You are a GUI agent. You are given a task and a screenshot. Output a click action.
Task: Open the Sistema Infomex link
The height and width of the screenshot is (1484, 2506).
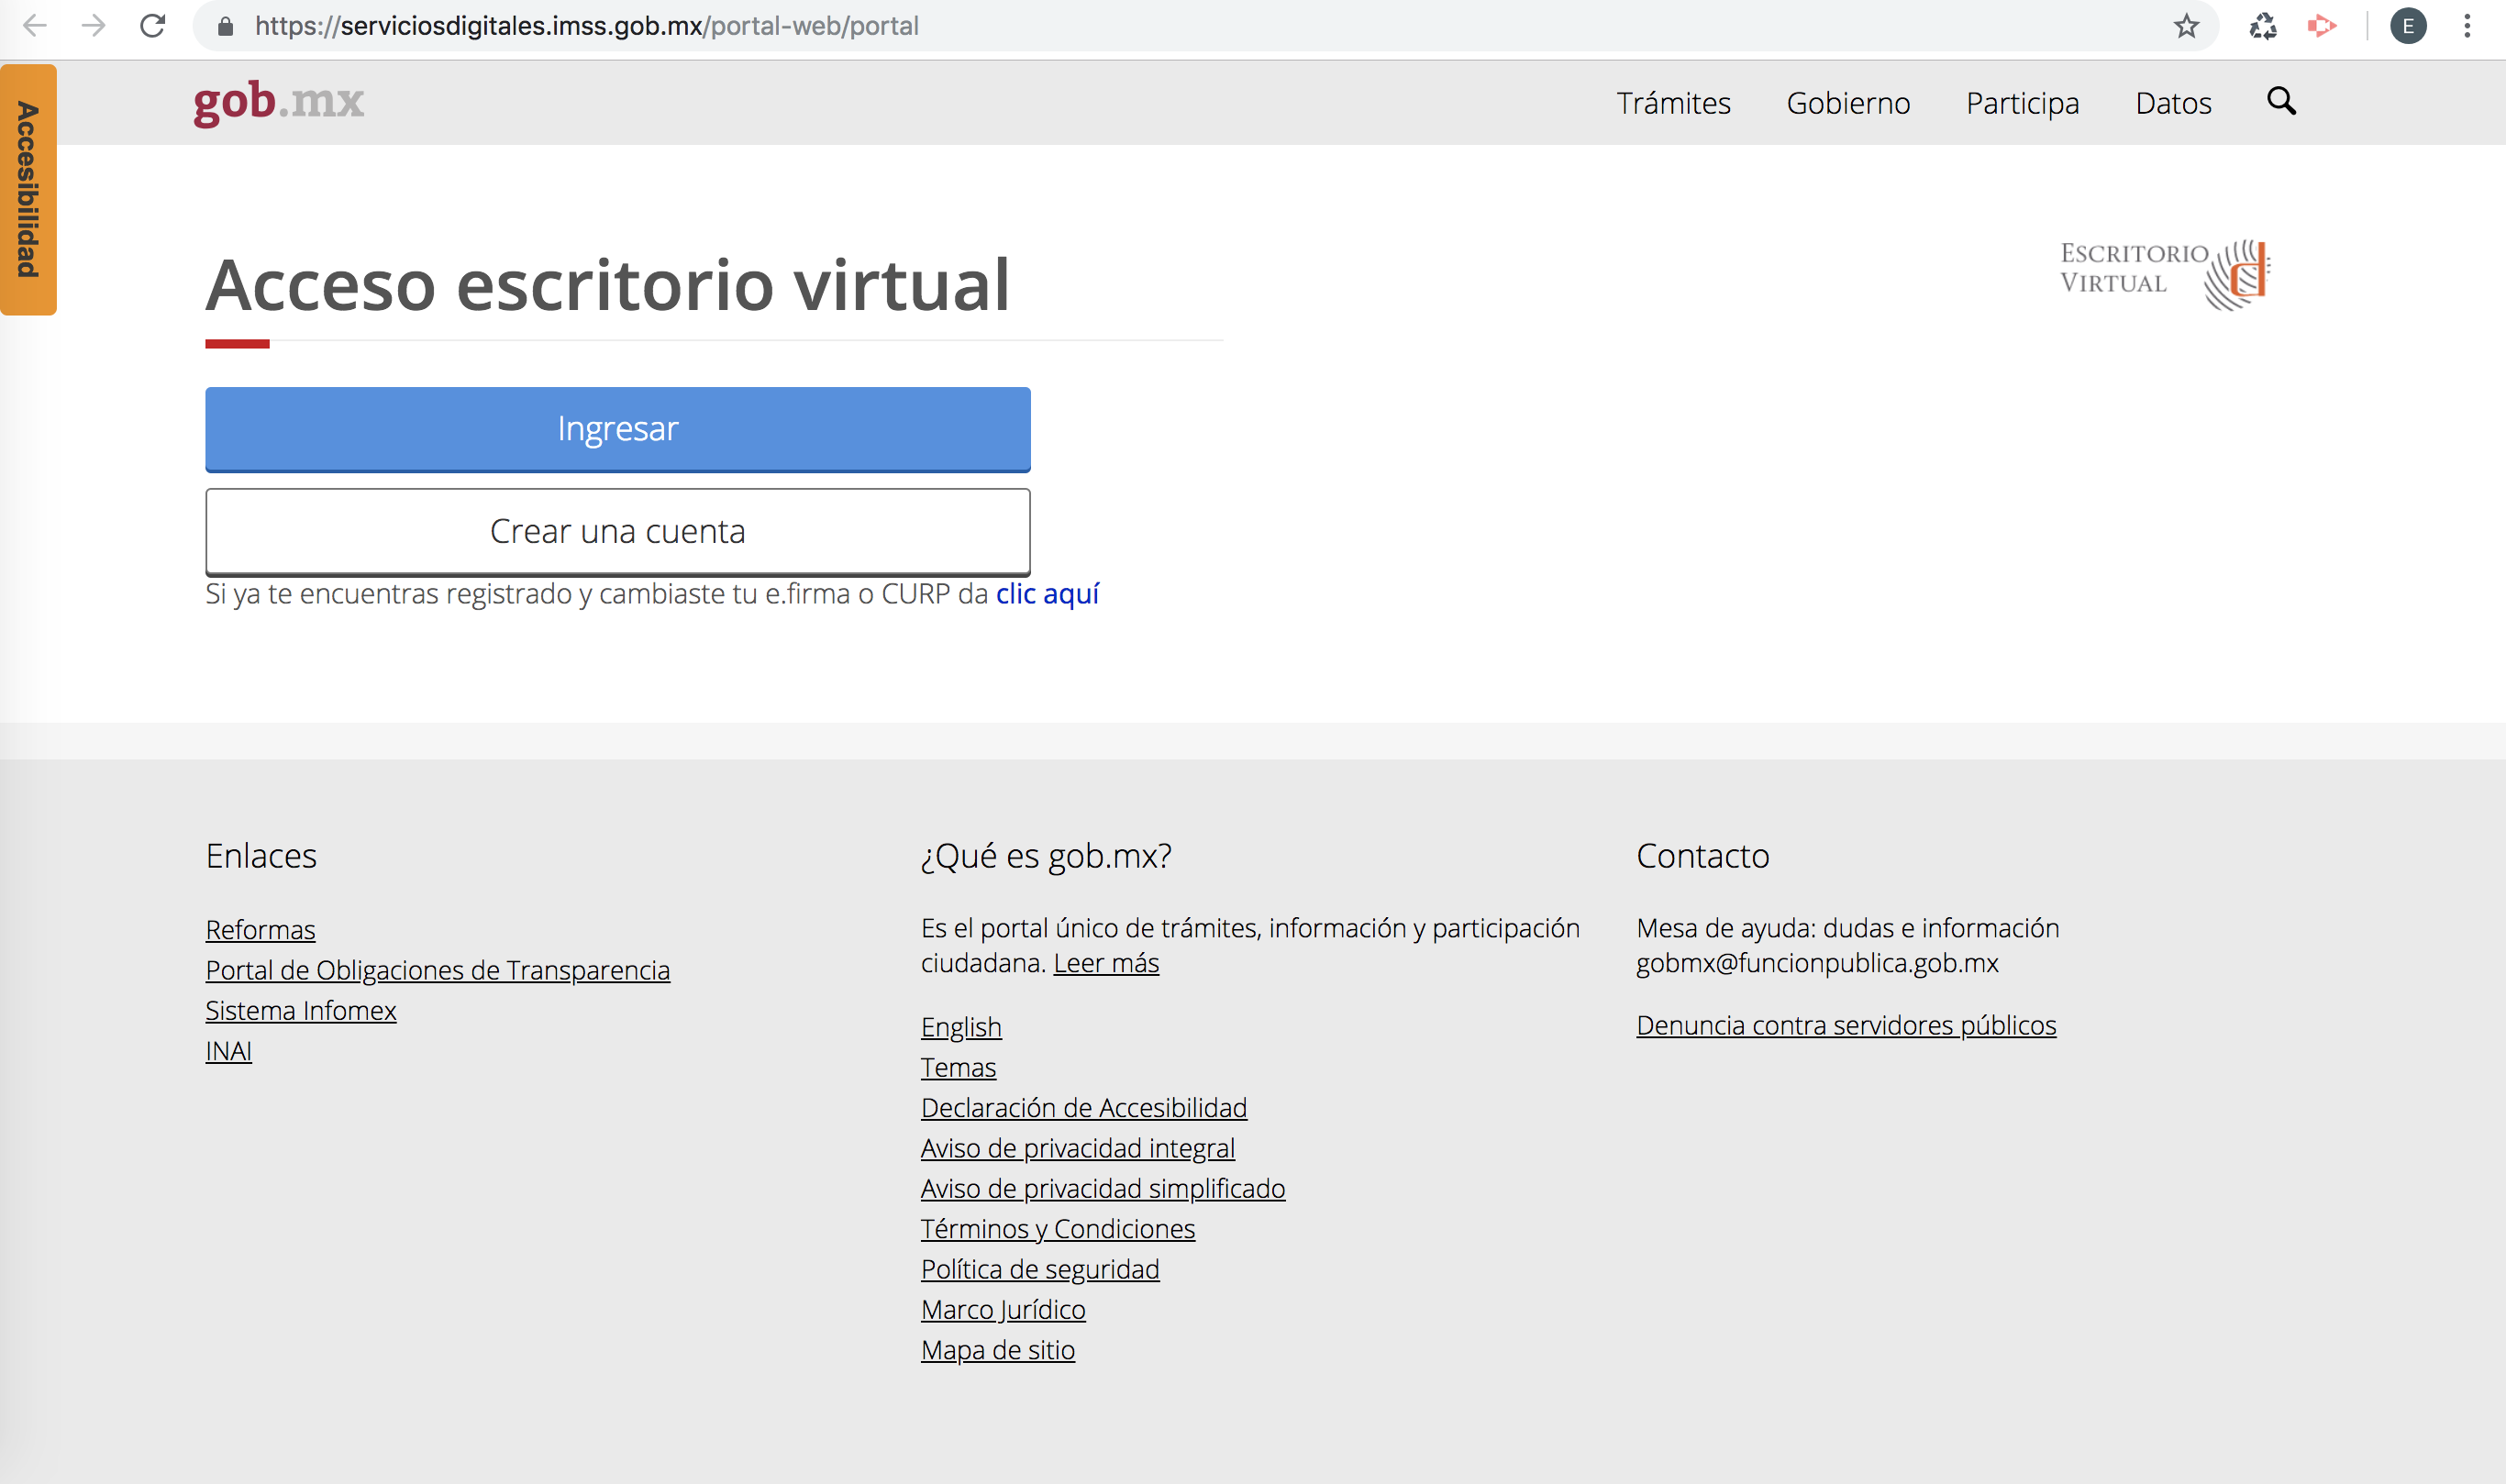click(301, 1010)
